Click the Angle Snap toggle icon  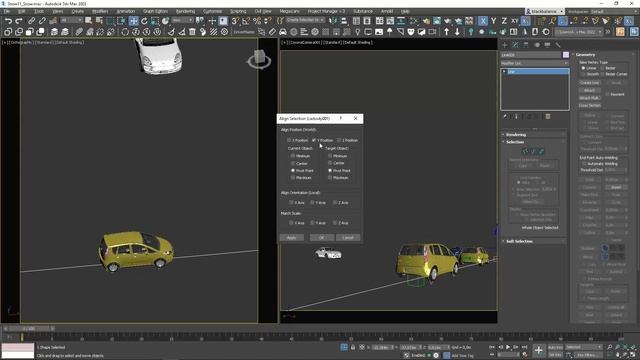tap(246, 21)
